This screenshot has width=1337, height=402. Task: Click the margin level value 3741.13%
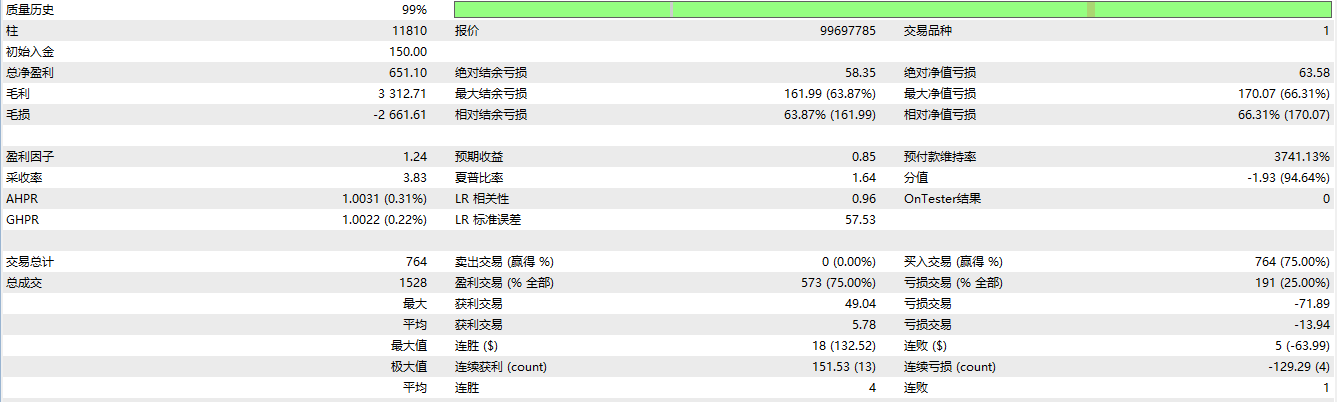1303,157
